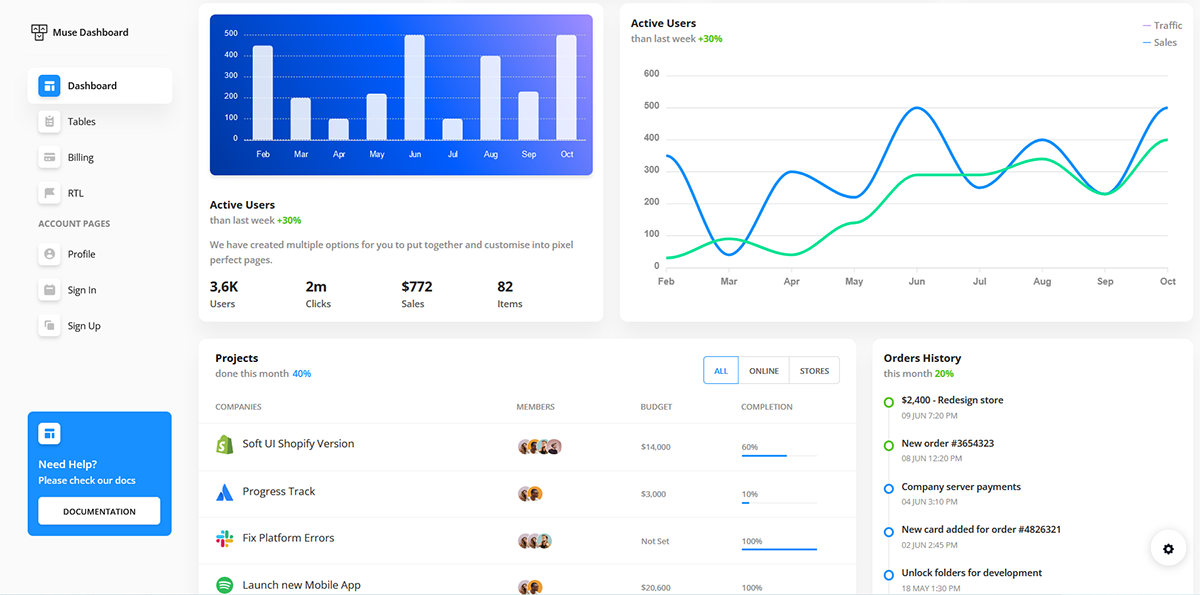Image resolution: width=1200 pixels, height=595 pixels.
Task: Click member avatars for Launch new Mobile App
Action: (530, 588)
